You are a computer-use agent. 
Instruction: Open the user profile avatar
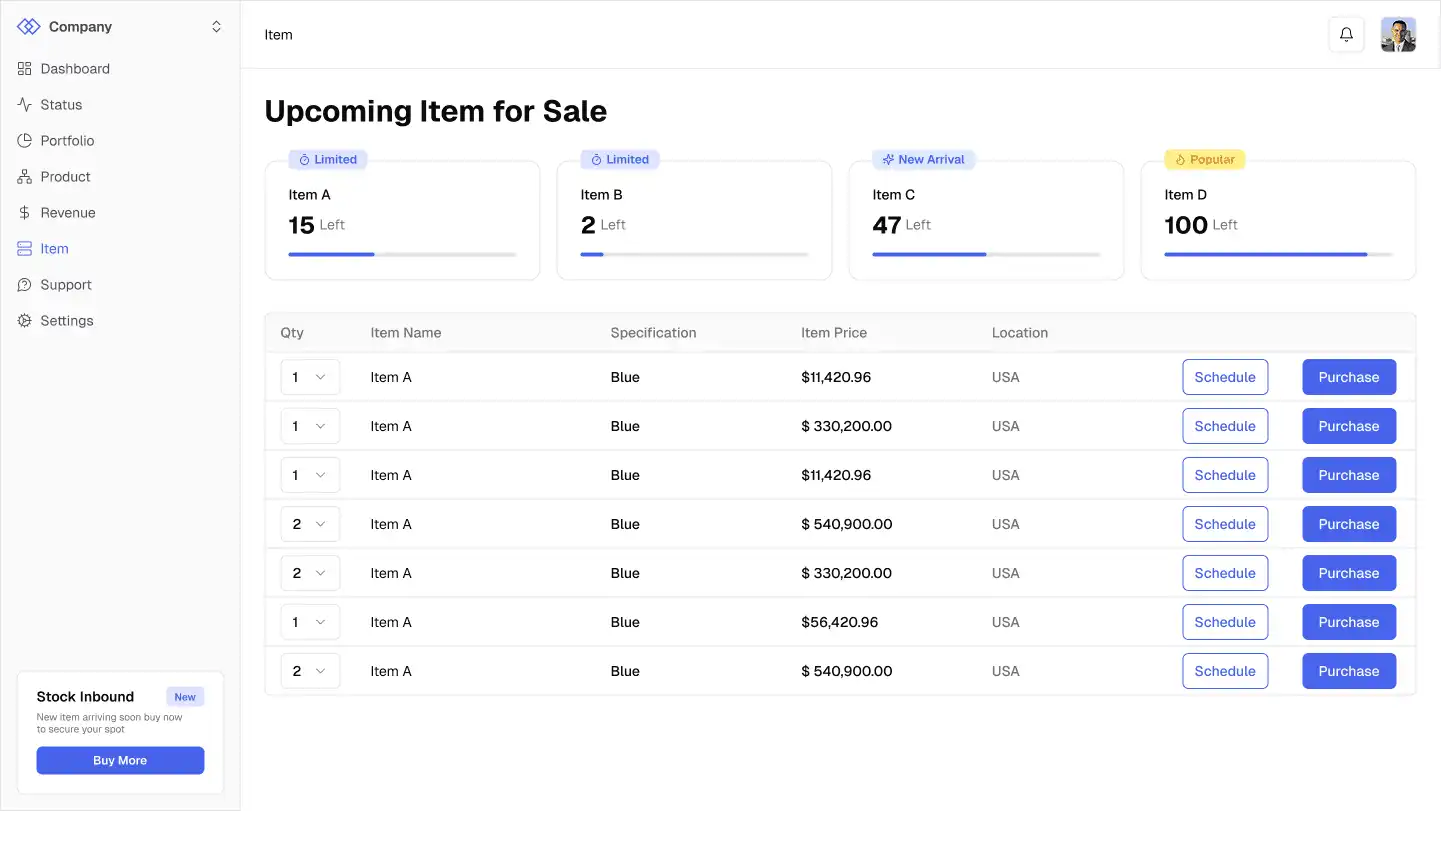(1398, 35)
